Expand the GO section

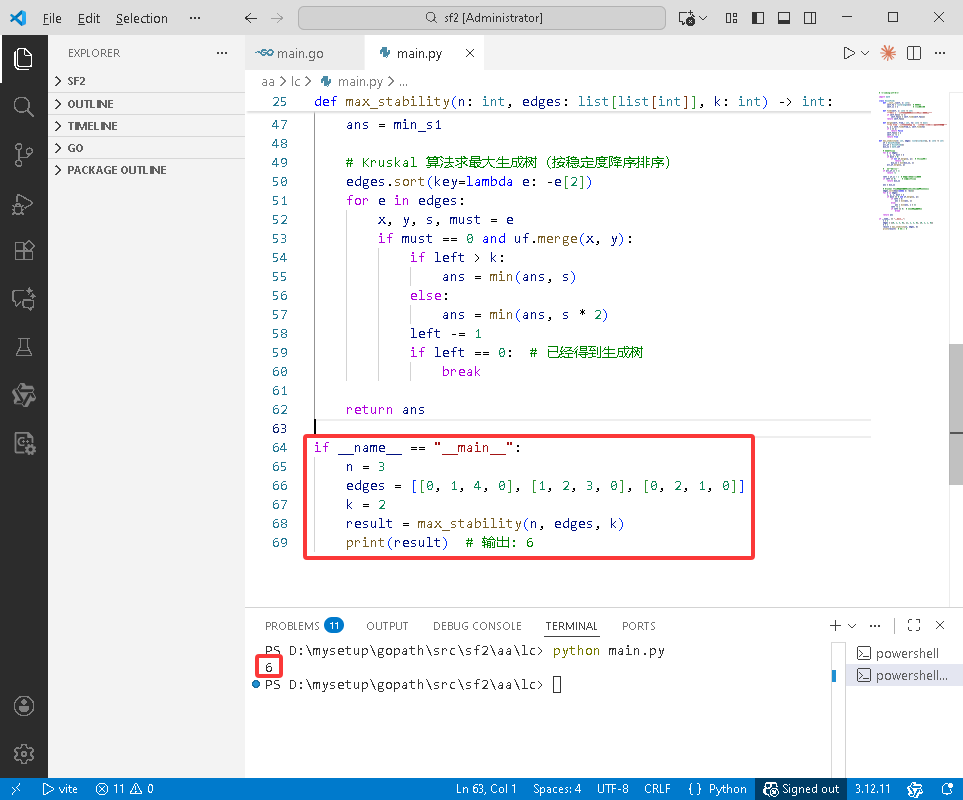(146, 148)
